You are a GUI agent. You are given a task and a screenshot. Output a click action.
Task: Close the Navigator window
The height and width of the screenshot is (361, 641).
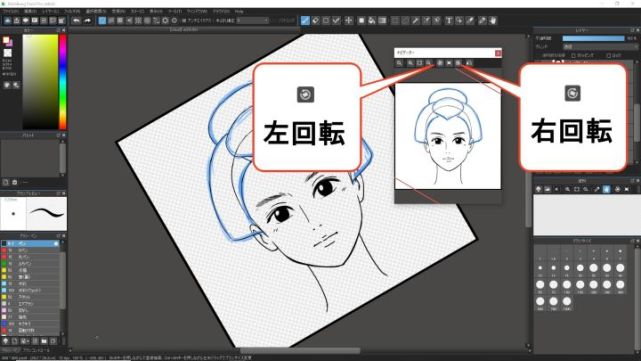coord(498,53)
